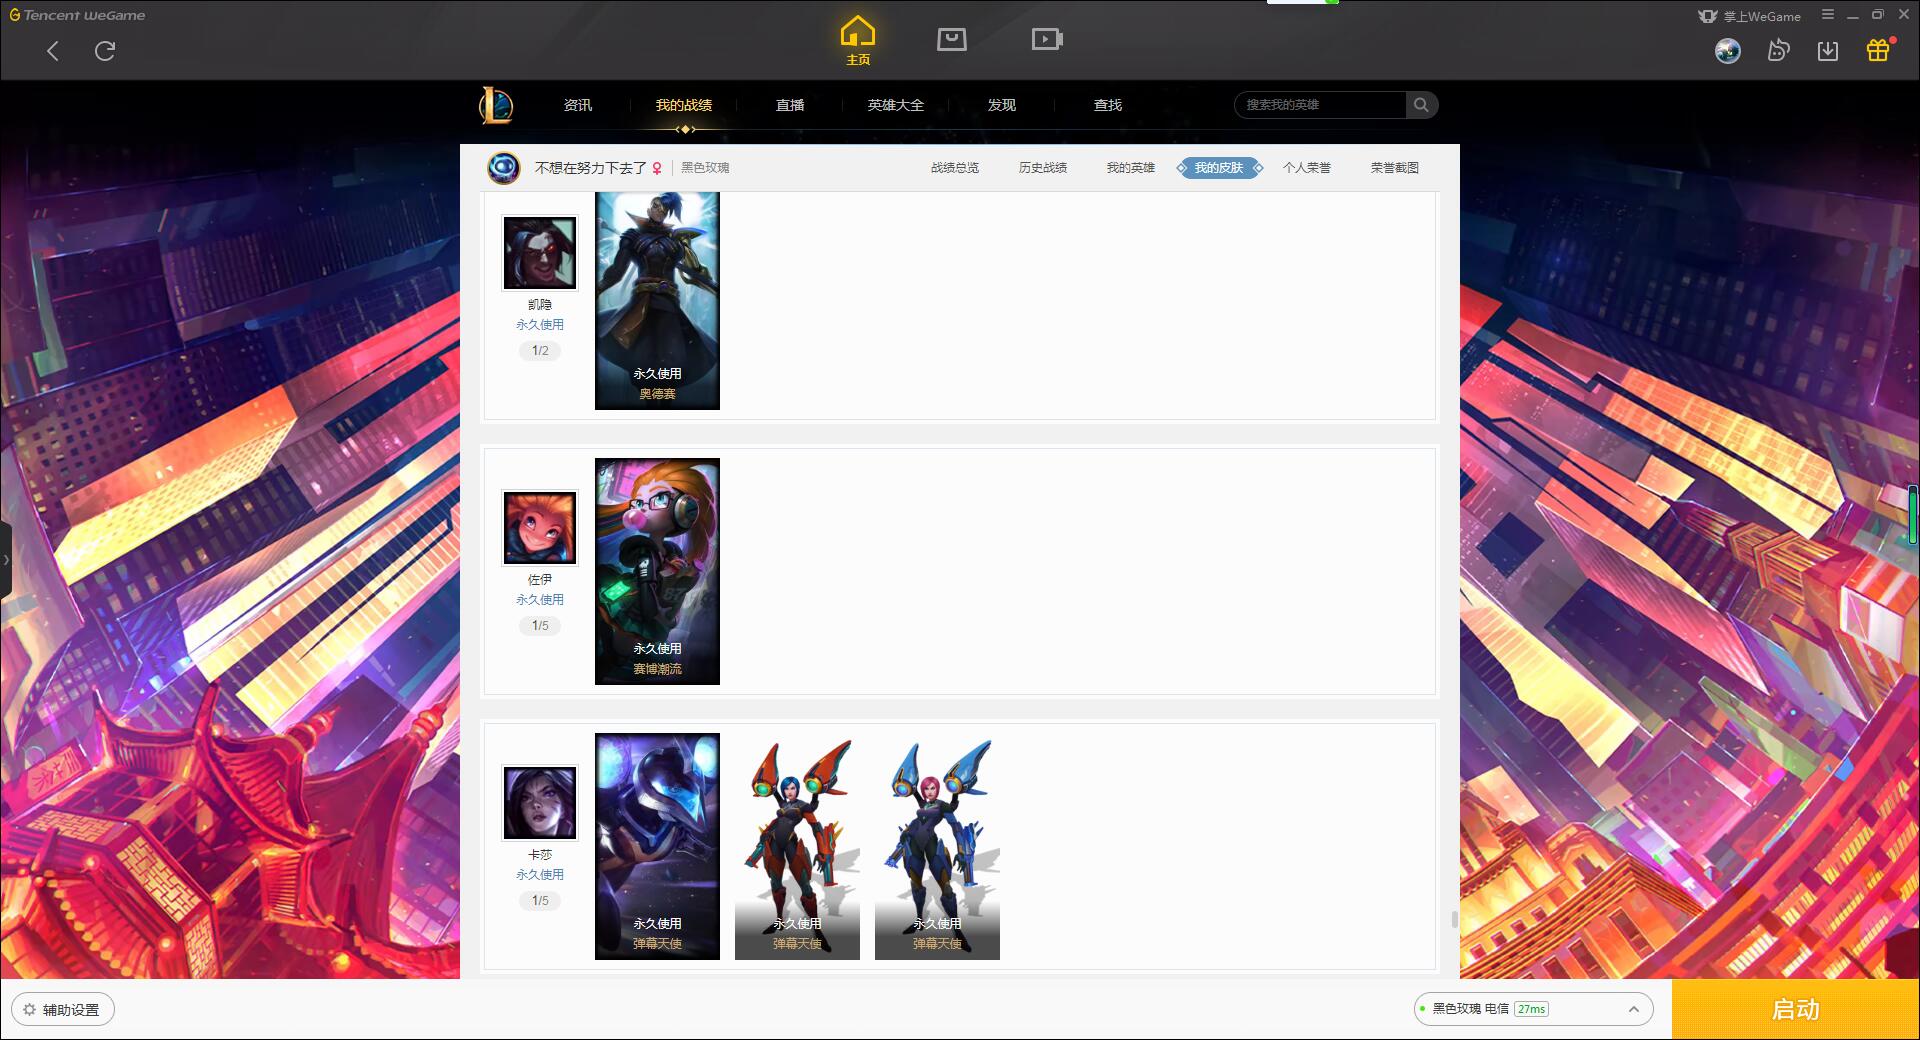
Task: Click the 卡莎 champion portrait
Action: point(540,803)
